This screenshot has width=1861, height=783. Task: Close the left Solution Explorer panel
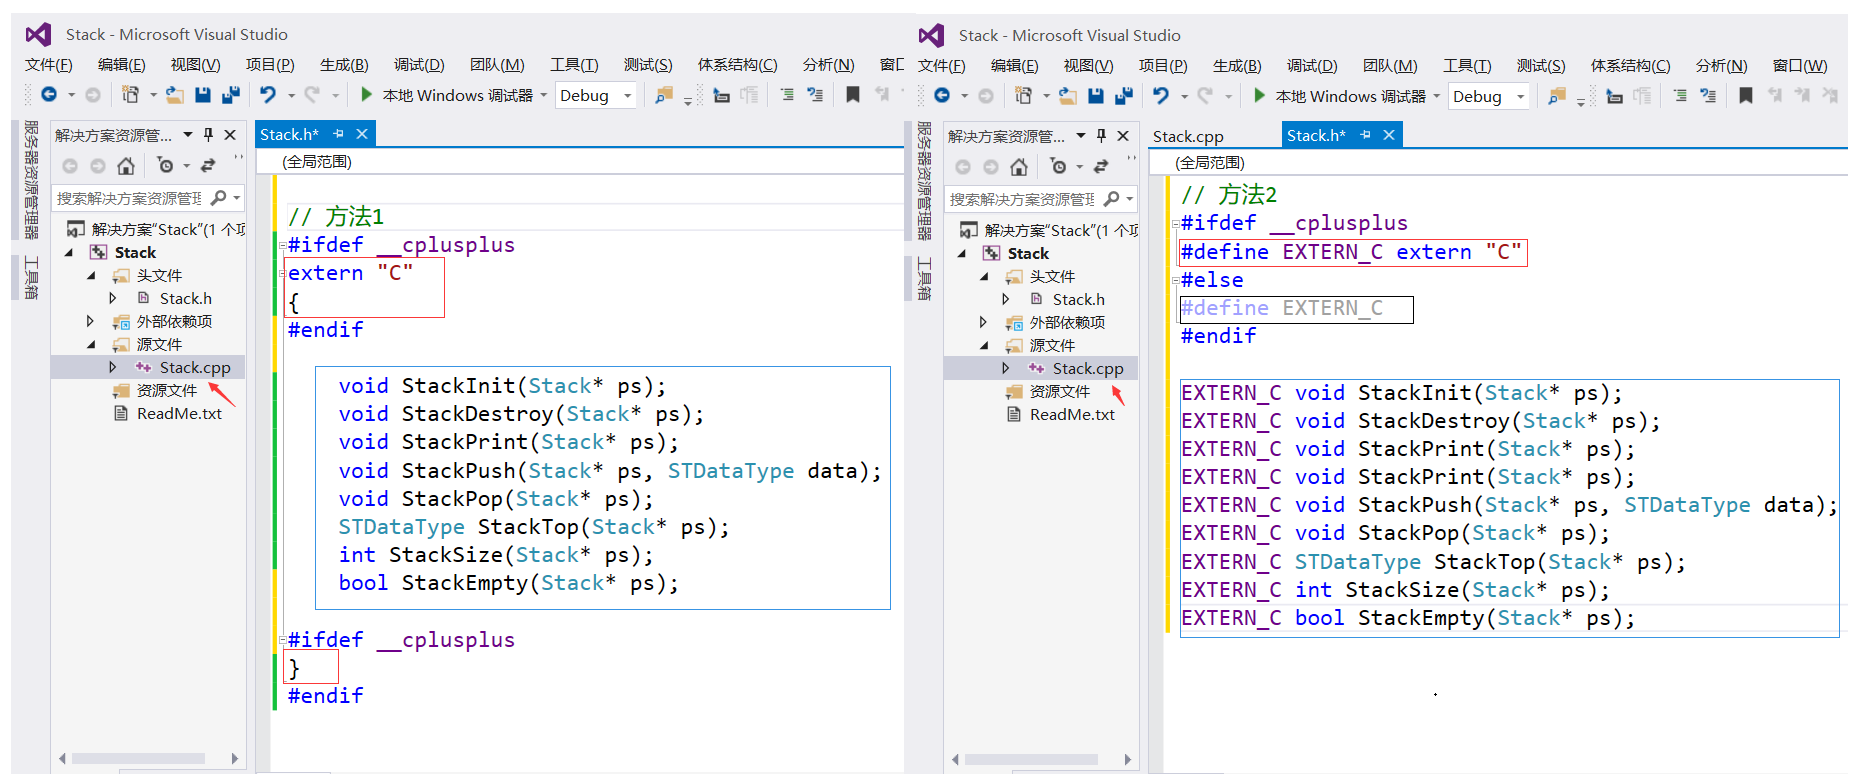[230, 134]
